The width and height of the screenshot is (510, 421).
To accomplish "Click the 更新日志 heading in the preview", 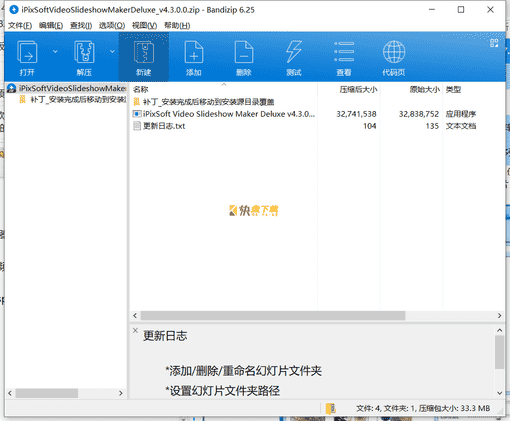I will (165, 336).
